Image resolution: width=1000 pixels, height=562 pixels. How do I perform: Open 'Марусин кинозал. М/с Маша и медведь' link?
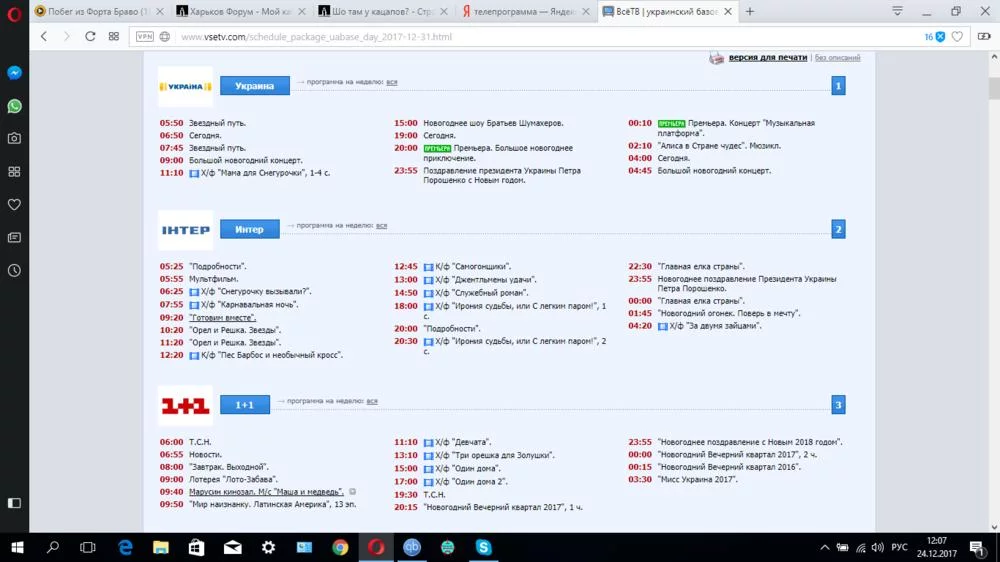pos(266,492)
